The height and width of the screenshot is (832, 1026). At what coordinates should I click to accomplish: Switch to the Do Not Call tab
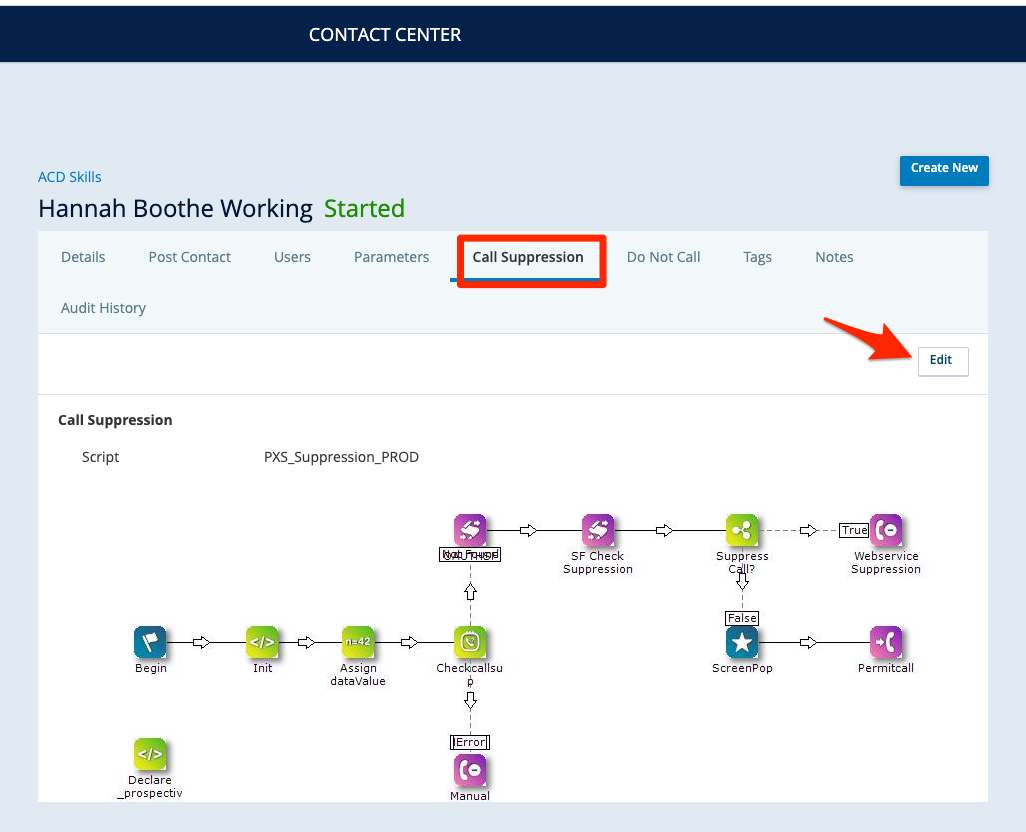pos(663,257)
